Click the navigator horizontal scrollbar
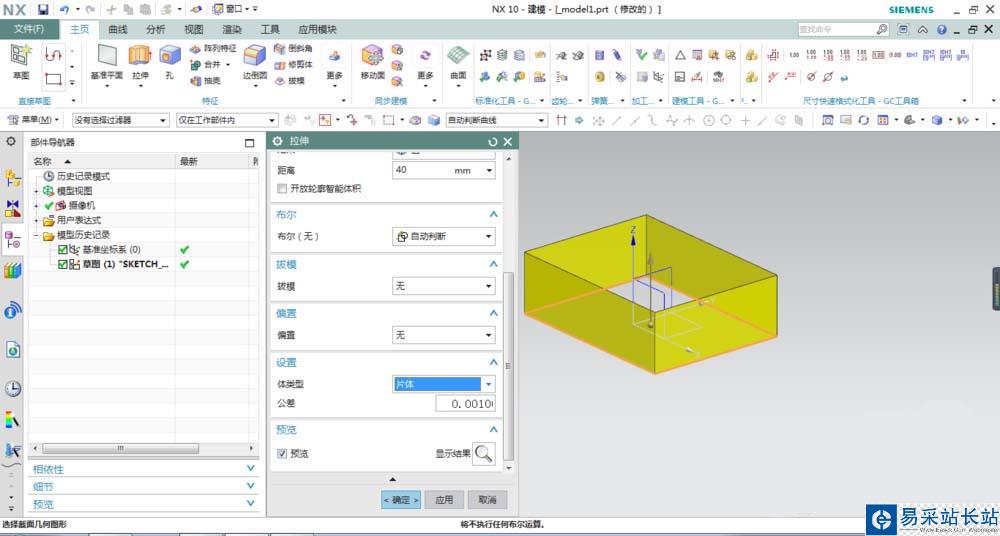 [x=121, y=449]
